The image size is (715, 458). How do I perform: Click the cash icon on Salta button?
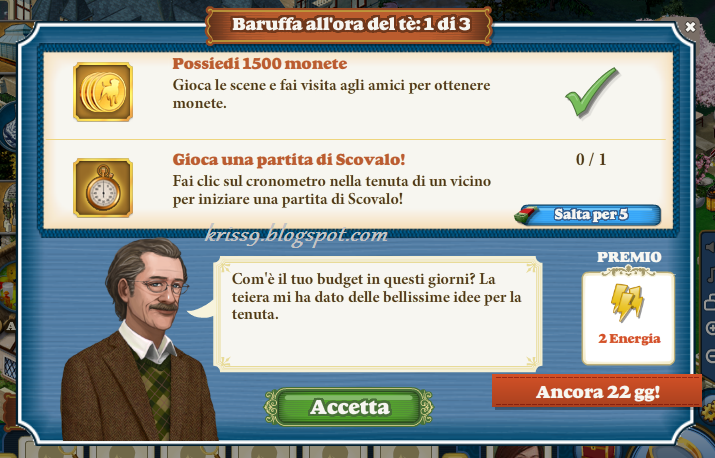tap(526, 215)
